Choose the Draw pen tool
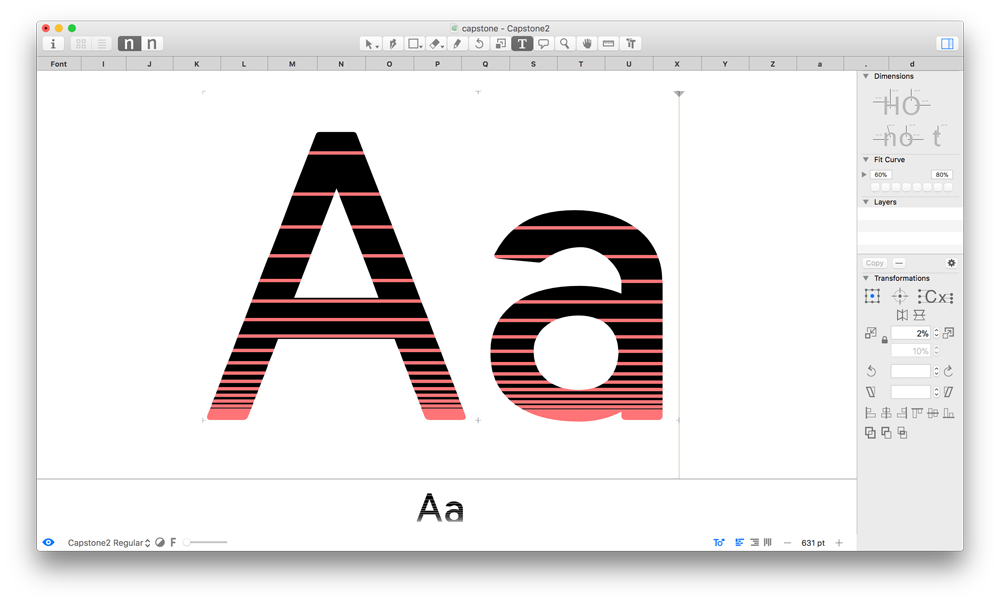 pos(394,43)
